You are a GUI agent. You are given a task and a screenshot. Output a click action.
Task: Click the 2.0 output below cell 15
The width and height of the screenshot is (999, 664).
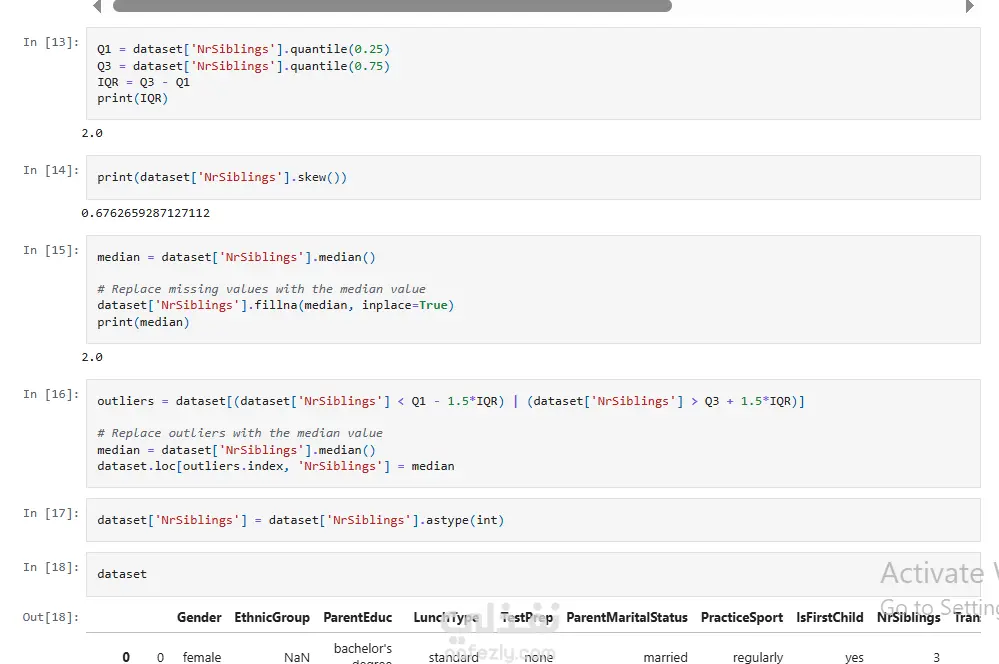point(92,357)
